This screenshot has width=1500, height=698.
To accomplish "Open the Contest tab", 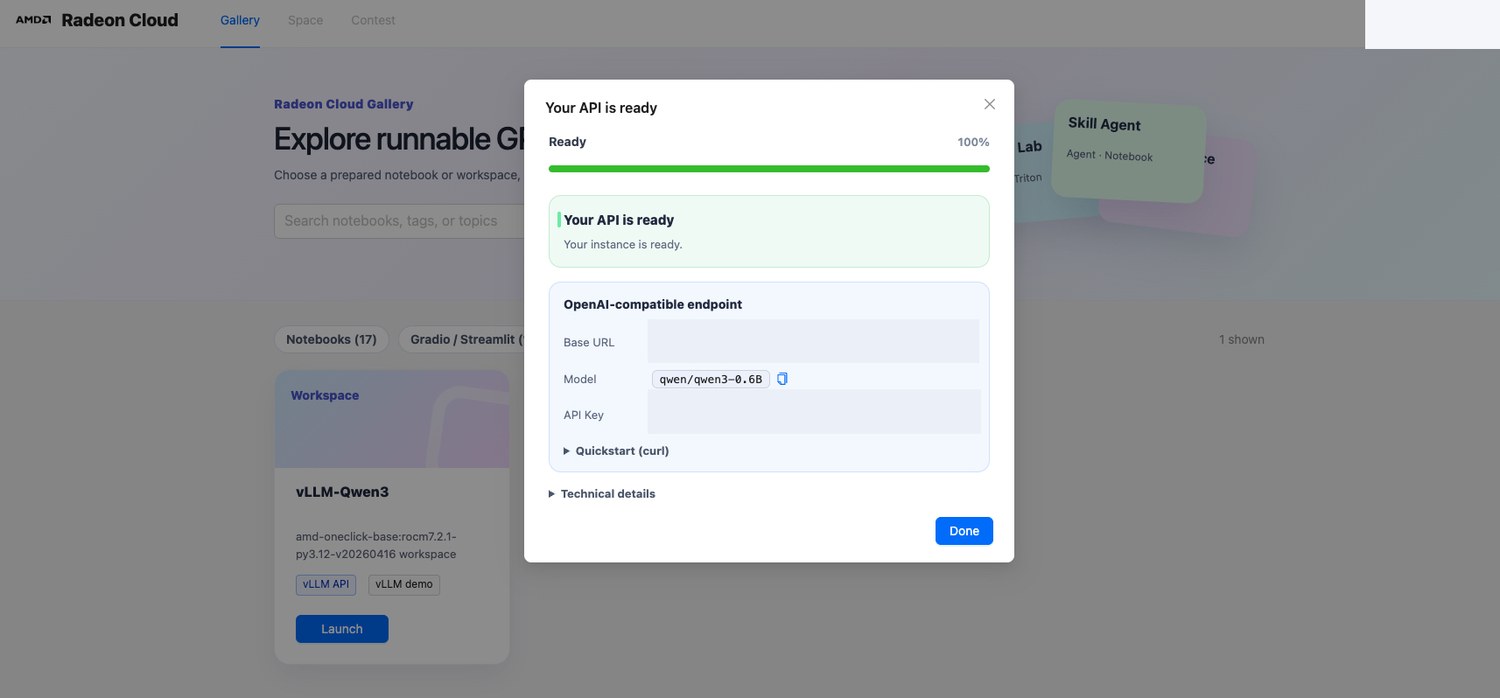I will (373, 20).
